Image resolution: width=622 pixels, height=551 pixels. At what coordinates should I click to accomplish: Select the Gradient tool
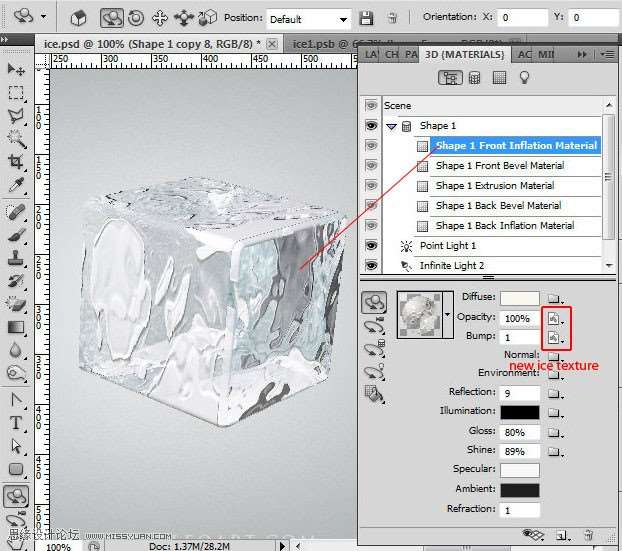click(16, 327)
